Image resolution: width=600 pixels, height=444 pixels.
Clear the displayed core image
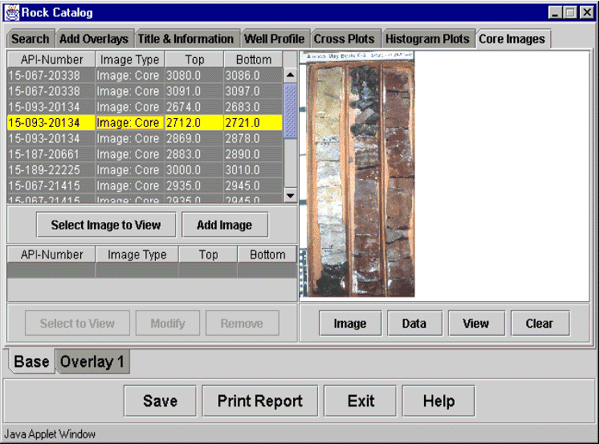540,323
